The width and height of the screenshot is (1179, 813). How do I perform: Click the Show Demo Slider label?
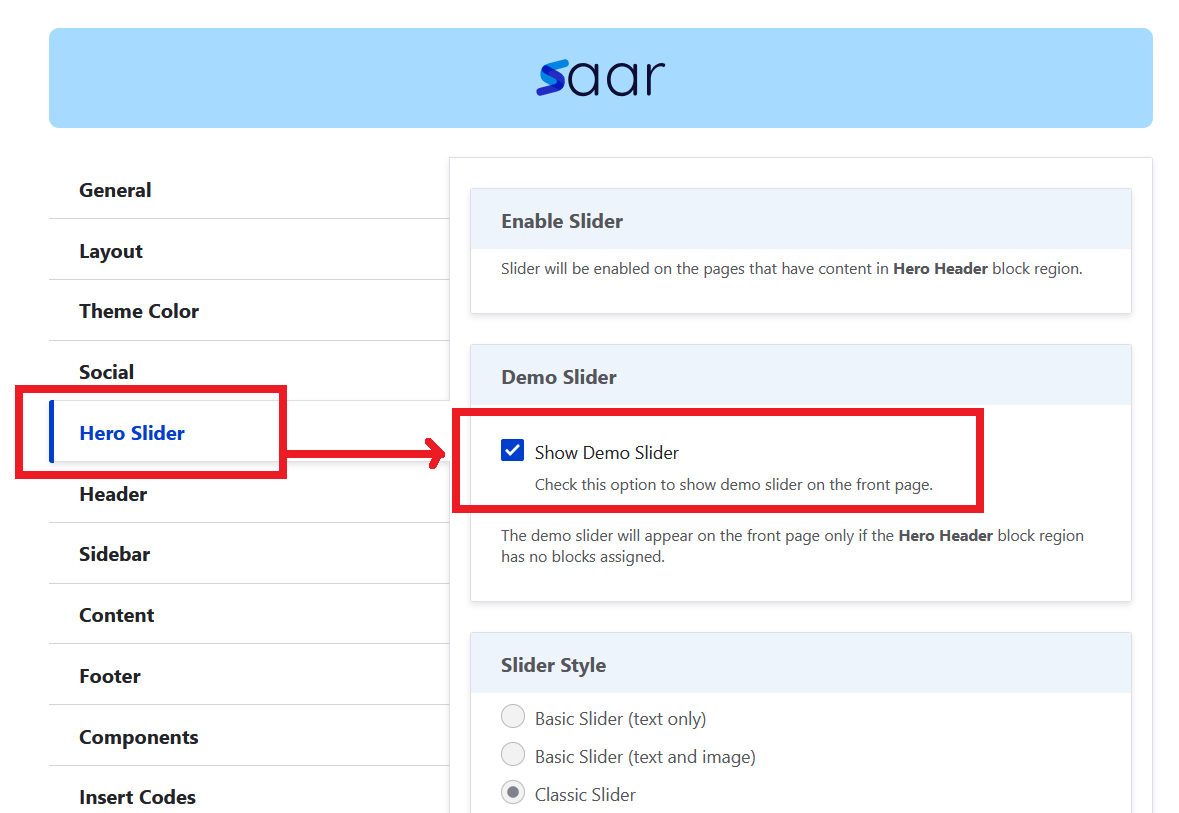pos(606,453)
